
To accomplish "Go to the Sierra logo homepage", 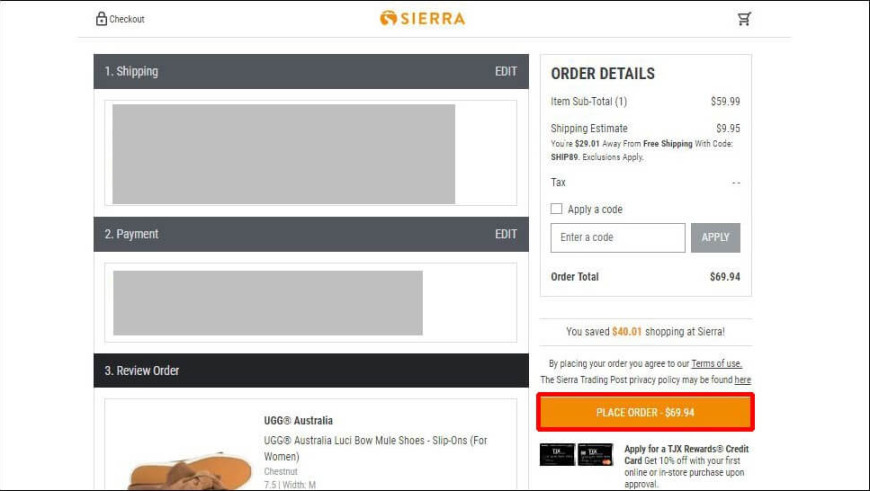I will (422, 18).
